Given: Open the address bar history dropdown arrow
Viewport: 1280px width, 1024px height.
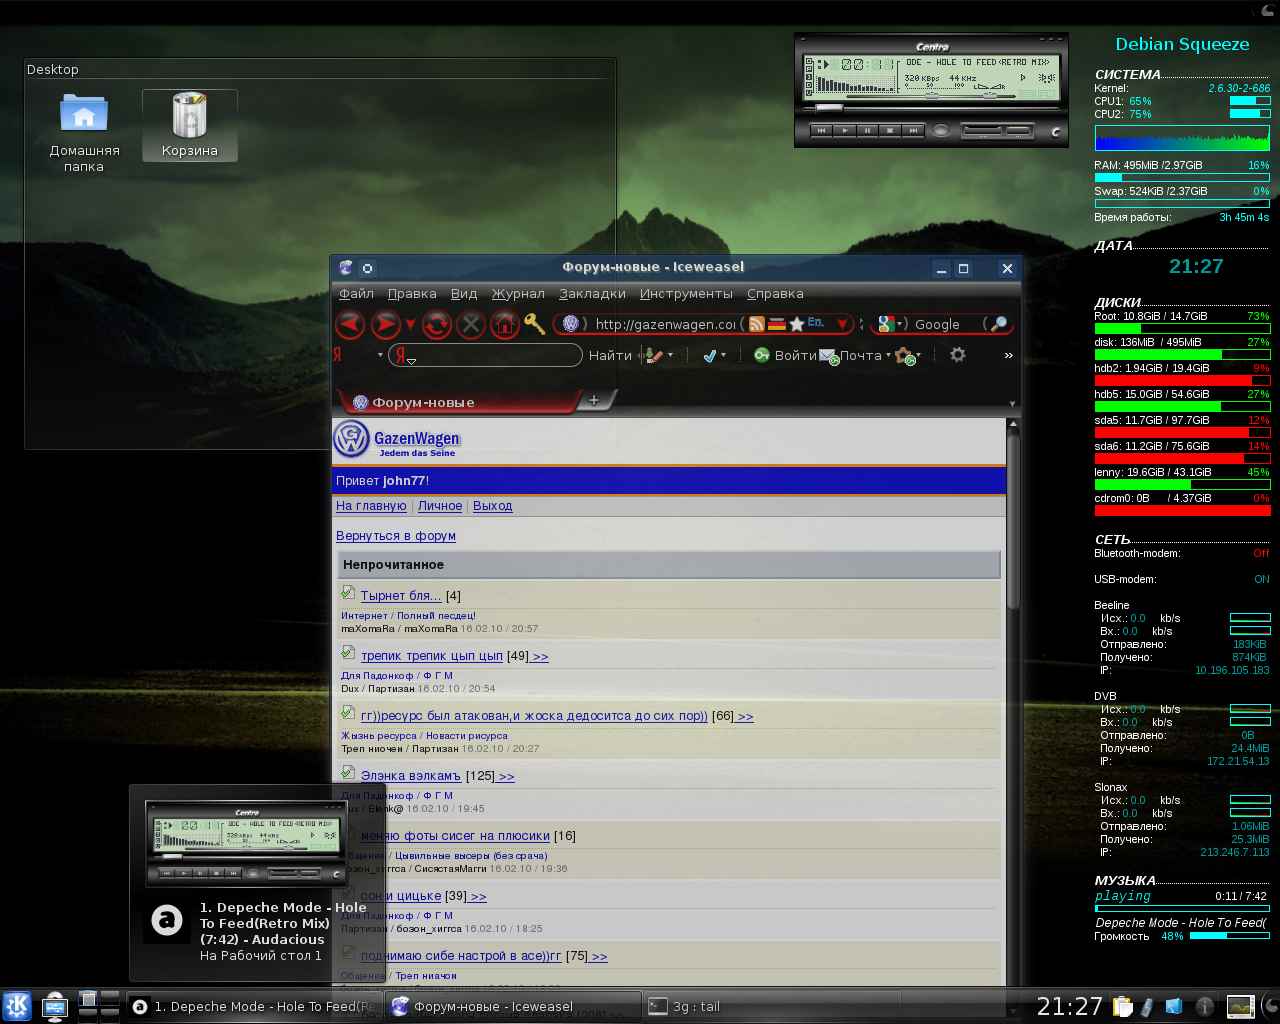Looking at the screenshot, I should [x=842, y=324].
